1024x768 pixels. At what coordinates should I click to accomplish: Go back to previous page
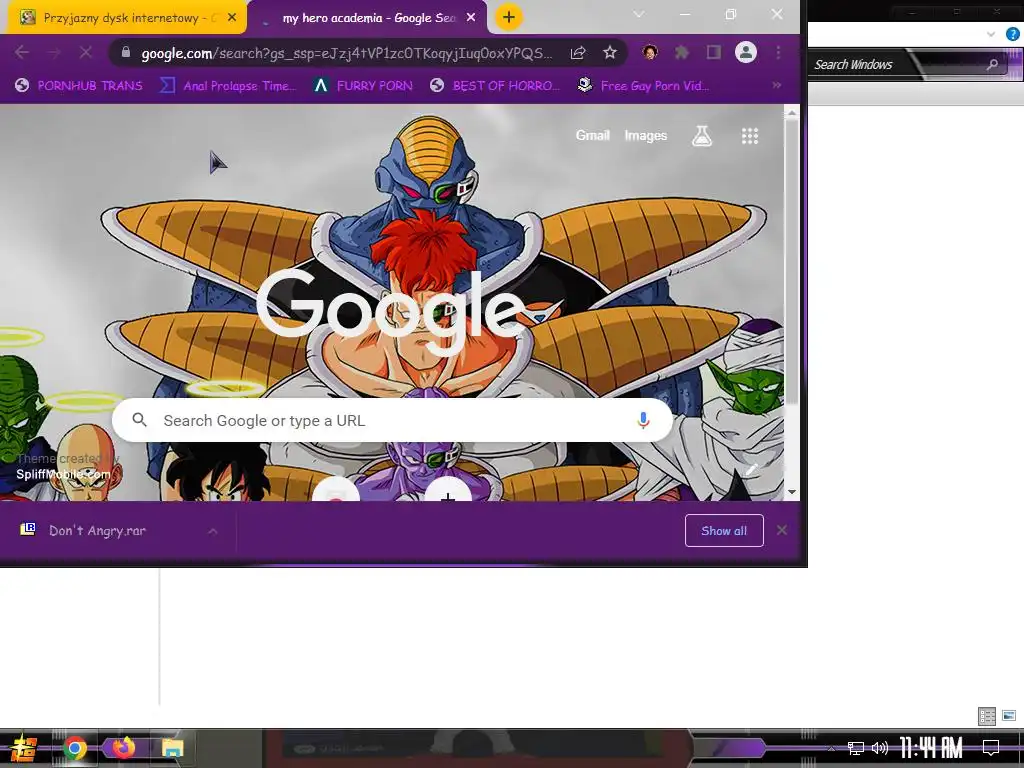(x=22, y=52)
